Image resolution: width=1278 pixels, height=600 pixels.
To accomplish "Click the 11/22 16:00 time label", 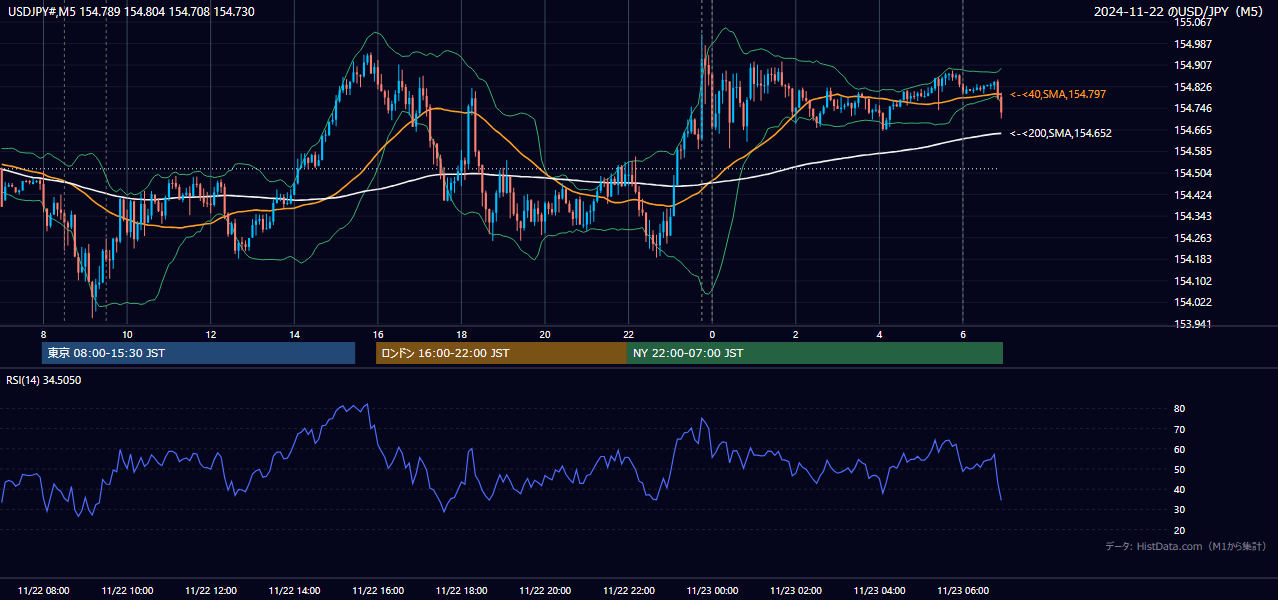I will tap(378, 591).
